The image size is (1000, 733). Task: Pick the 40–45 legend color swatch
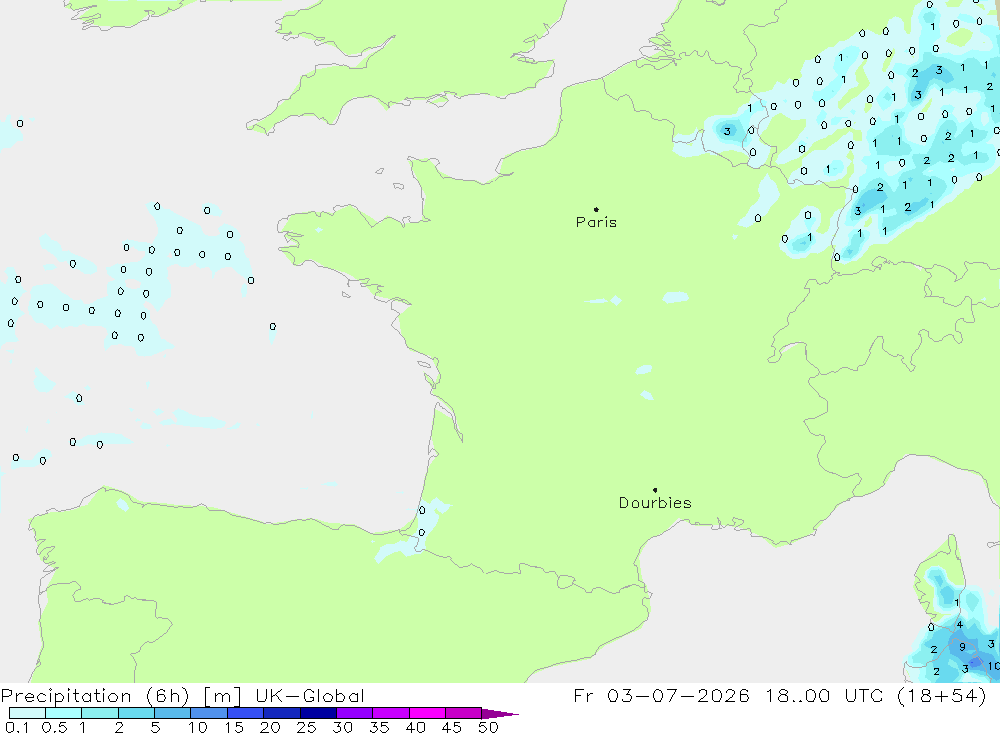[427, 713]
